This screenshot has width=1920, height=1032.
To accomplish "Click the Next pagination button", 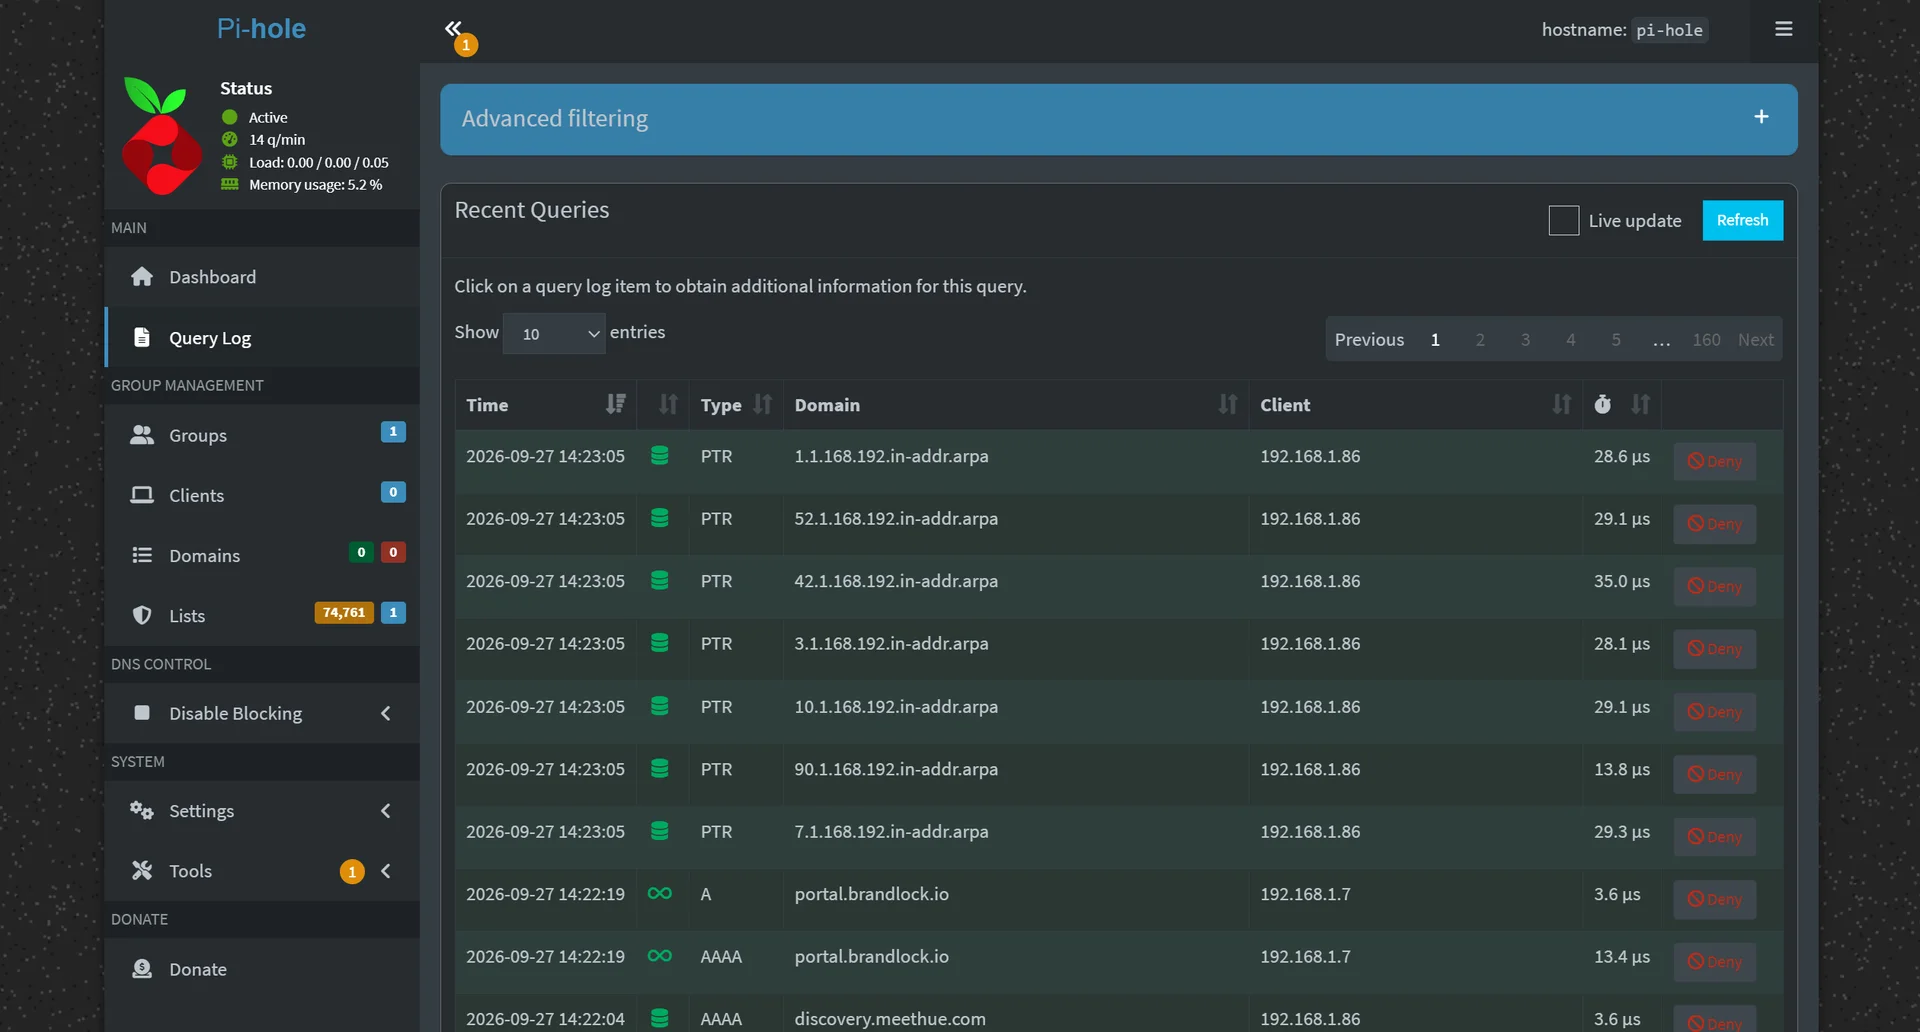I will pyautogui.click(x=1755, y=339).
